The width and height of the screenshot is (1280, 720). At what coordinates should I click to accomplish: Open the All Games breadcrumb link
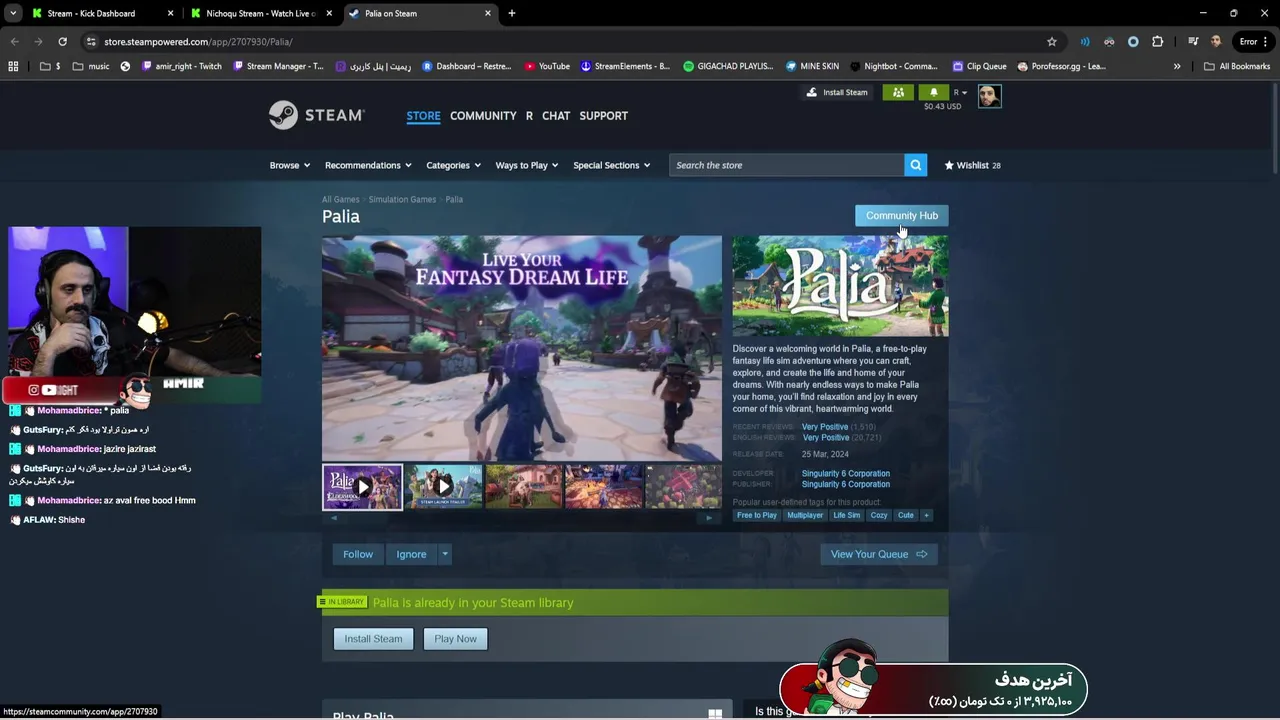pos(340,200)
